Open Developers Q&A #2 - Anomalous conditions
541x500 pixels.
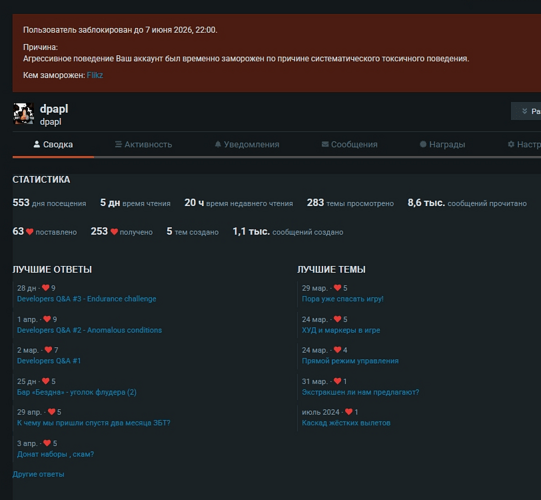tap(89, 330)
